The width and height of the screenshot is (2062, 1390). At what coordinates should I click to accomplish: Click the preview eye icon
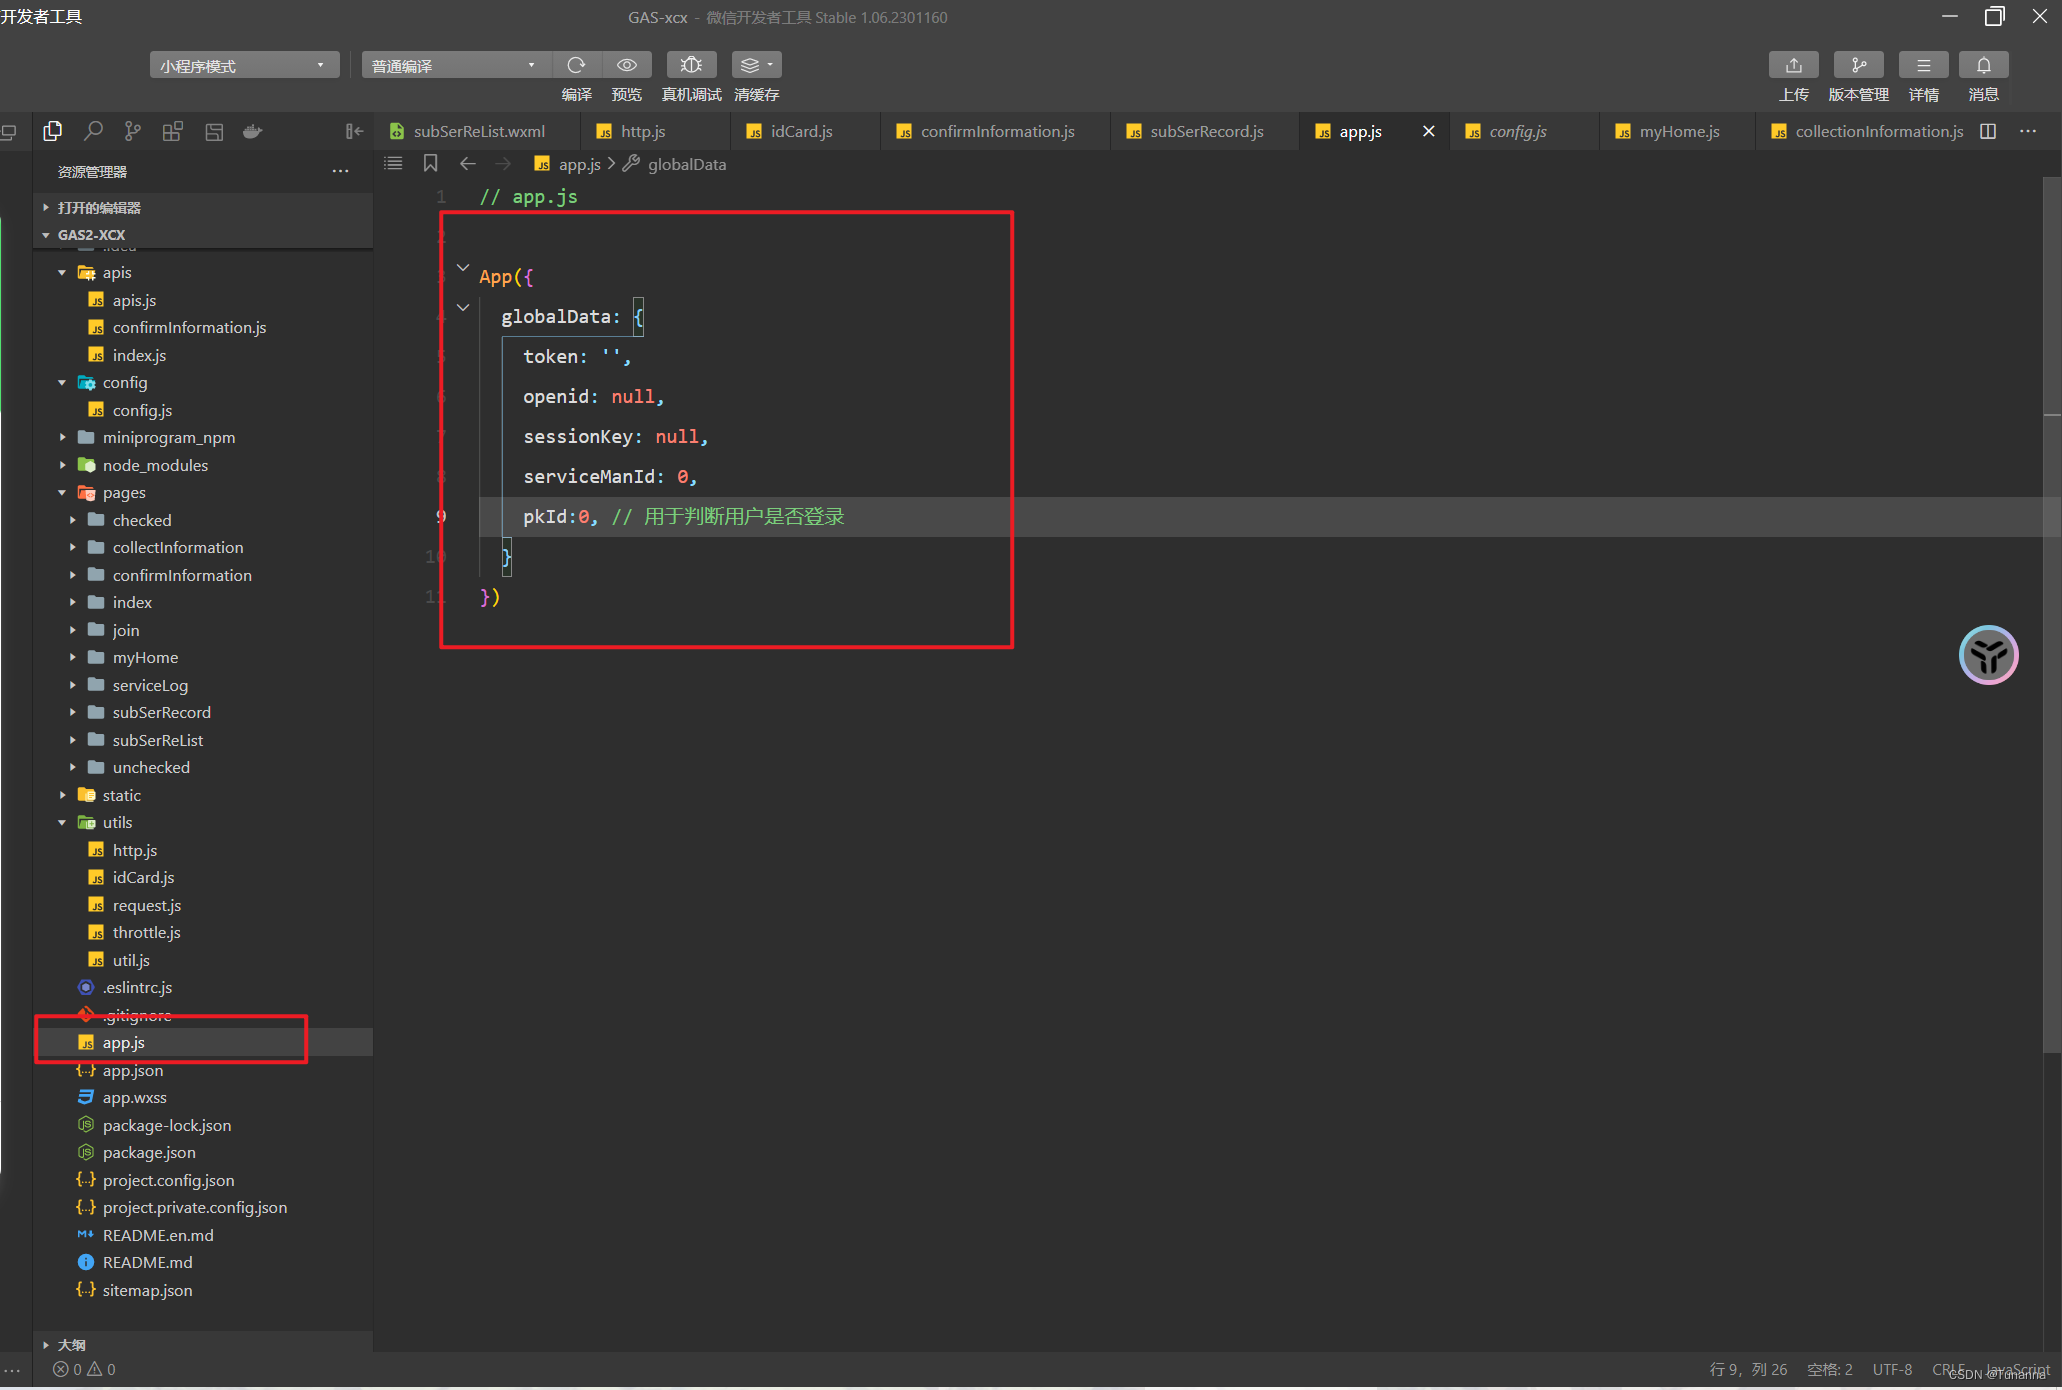(627, 65)
